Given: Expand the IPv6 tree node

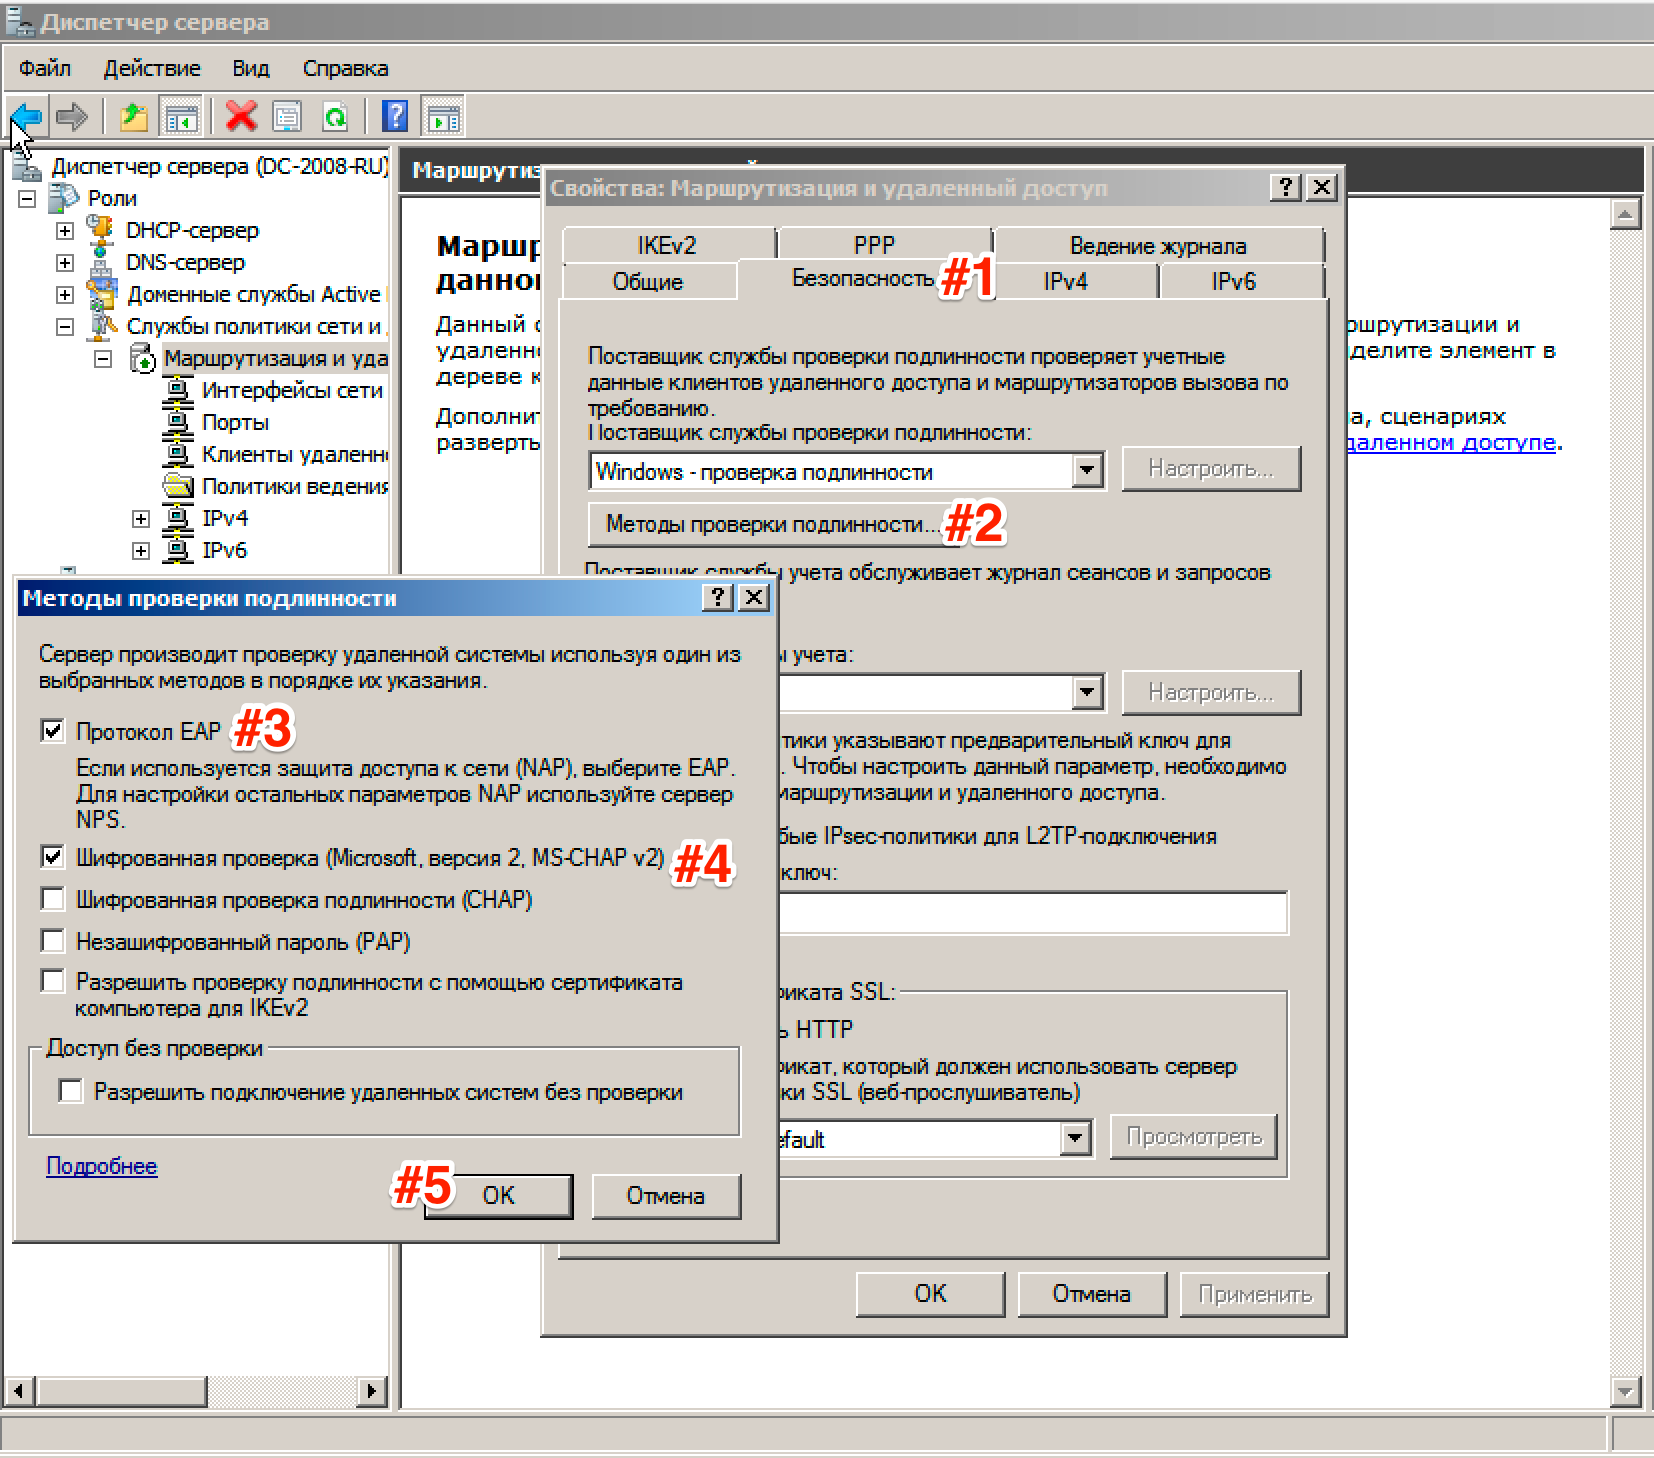Looking at the screenshot, I should point(141,551).
